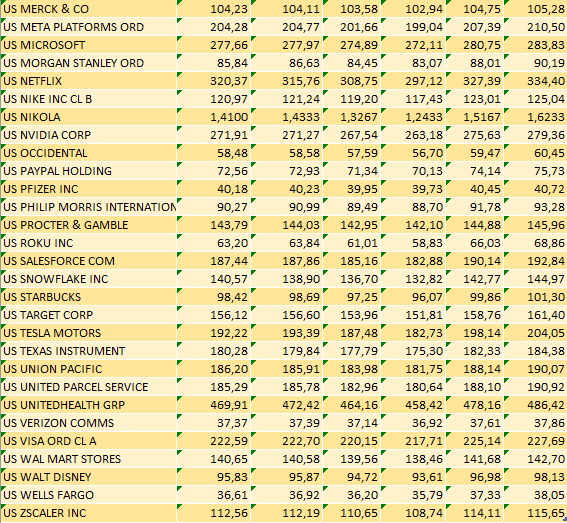Screen dimensions: 567x523
Task: Select the US TEXAS INSTRUMENT cell
Action: [89, 351]
